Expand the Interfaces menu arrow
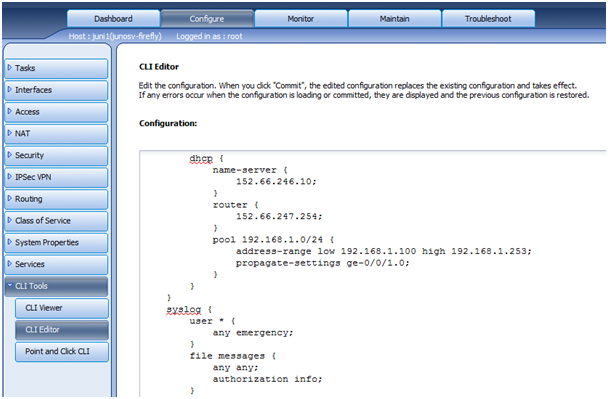The image size is (608, 399). (10, 89)
